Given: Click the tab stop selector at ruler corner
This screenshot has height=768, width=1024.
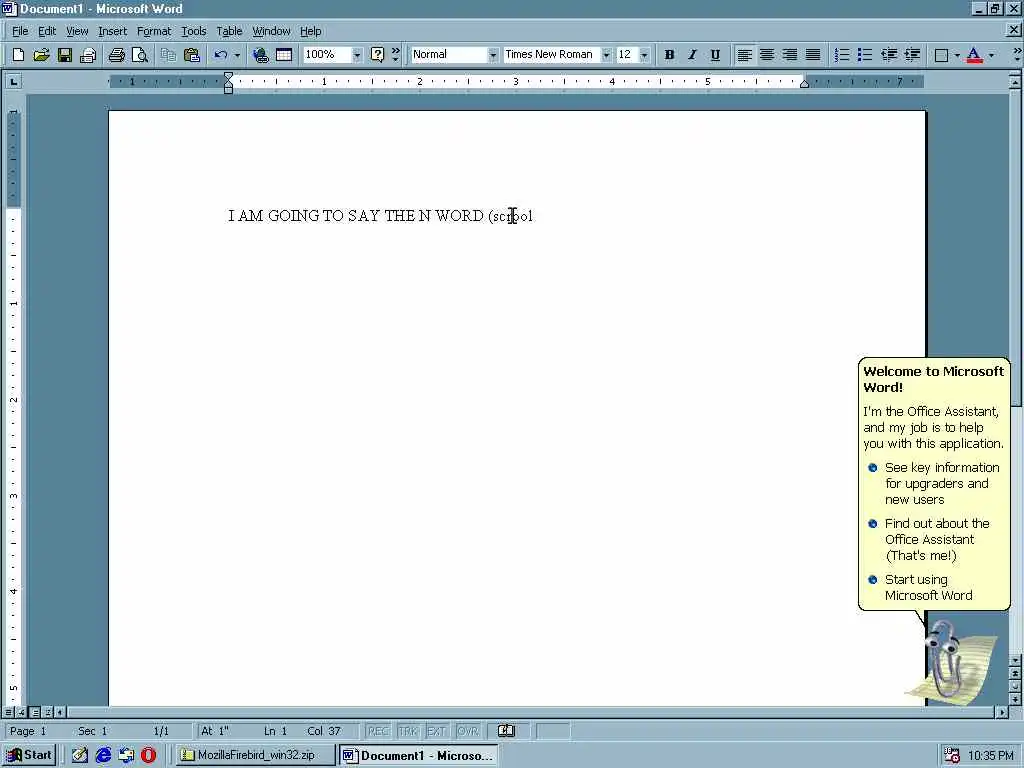Looking at the screenshot, I should point(13,82).
